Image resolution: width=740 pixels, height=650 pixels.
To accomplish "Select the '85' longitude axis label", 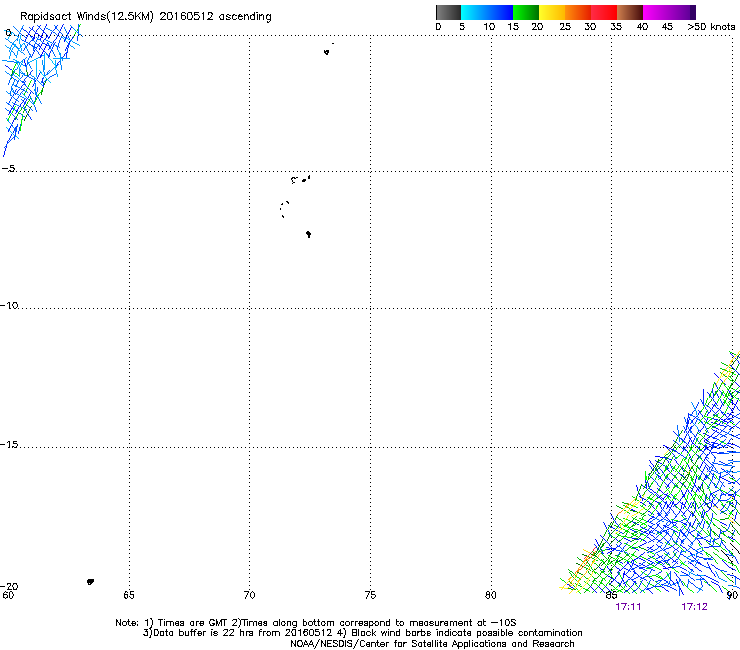I will [611, 595].
